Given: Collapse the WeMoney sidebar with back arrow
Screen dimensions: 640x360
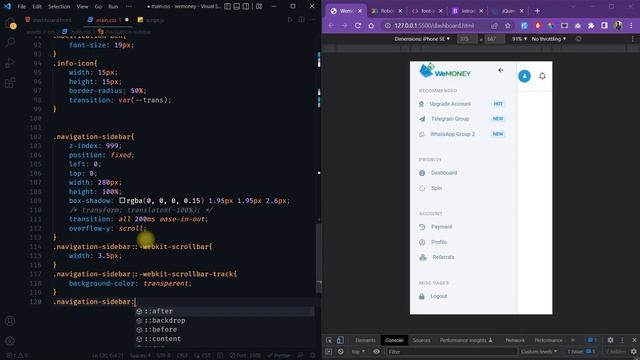Looking at the screenshot, I should tap(500, 70).
